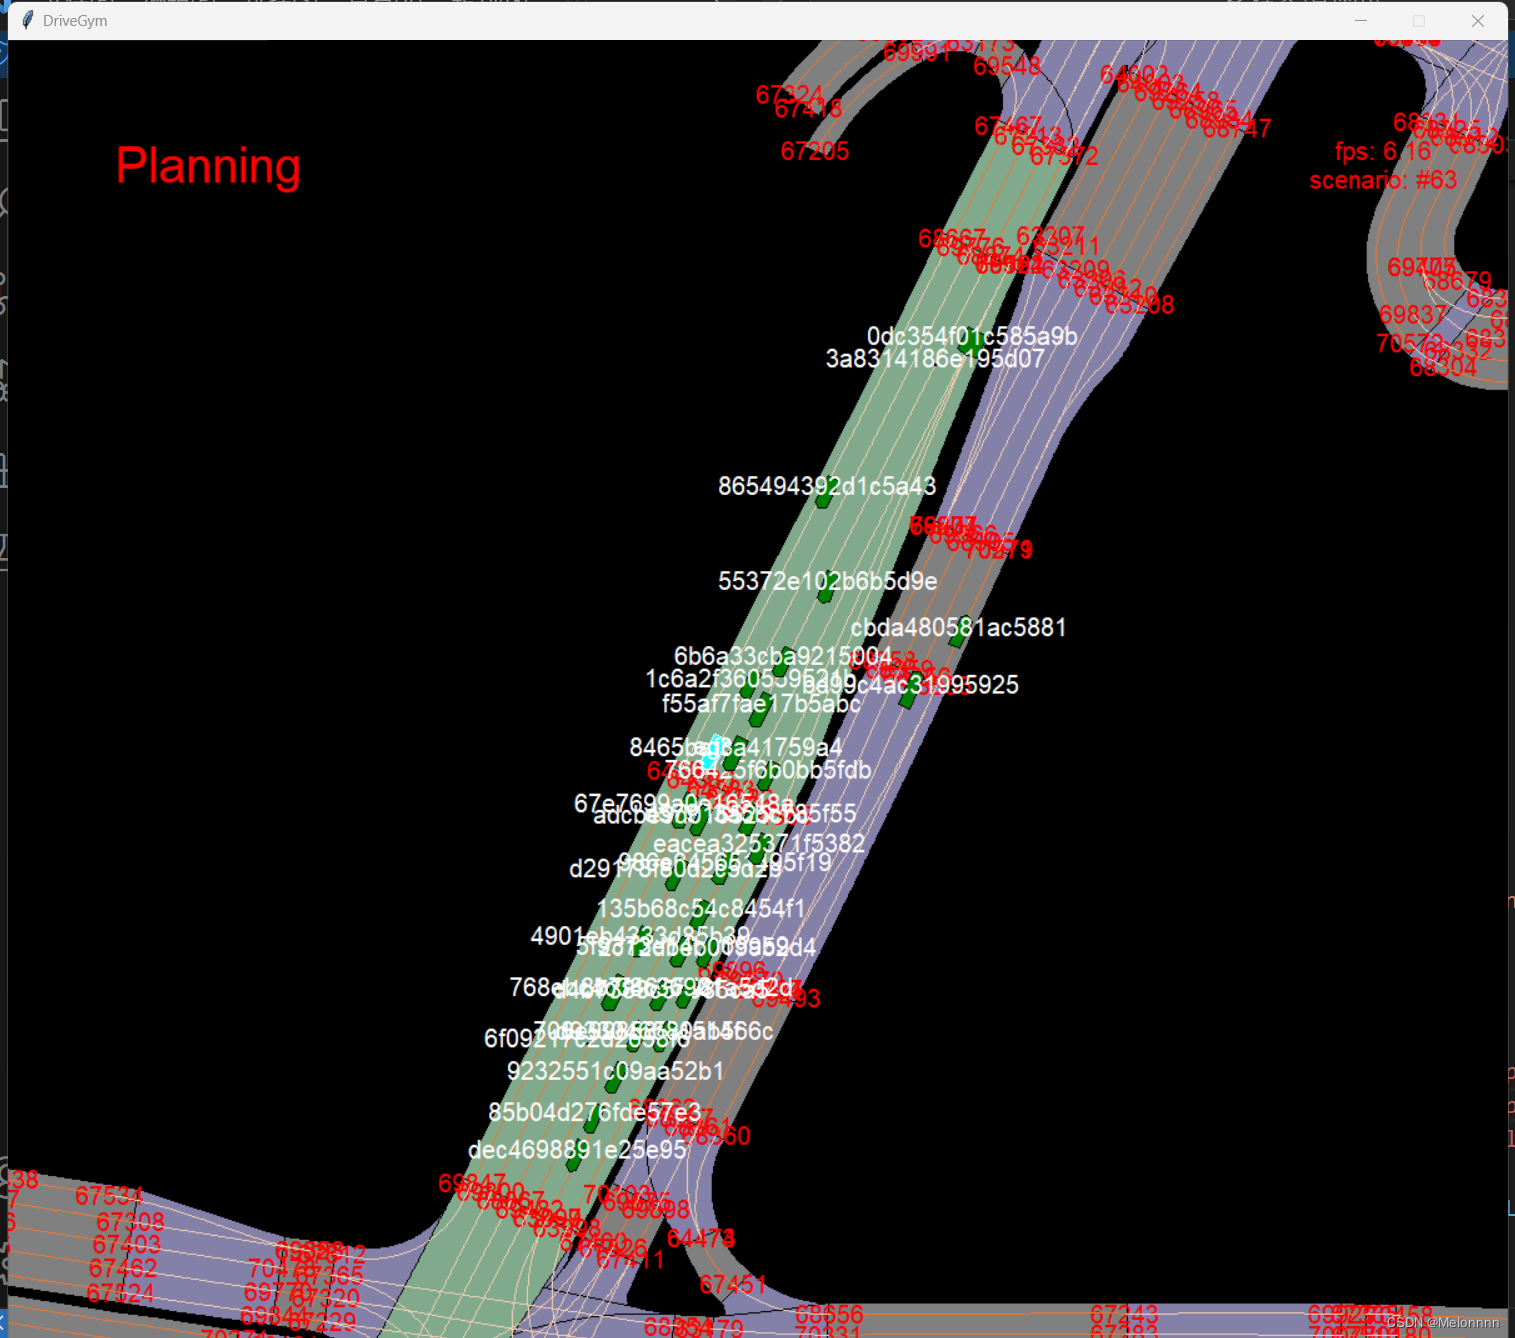Click the pygame feather icon in the title bar
Image resolution: width=1515 pixels, height=1338 pixels.
point(26,20)
